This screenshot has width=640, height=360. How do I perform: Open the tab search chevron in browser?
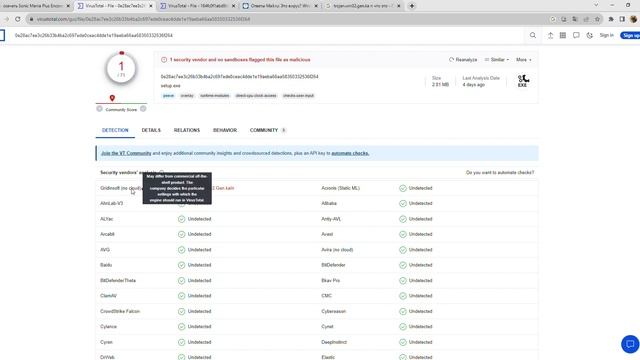coord(596,5)
